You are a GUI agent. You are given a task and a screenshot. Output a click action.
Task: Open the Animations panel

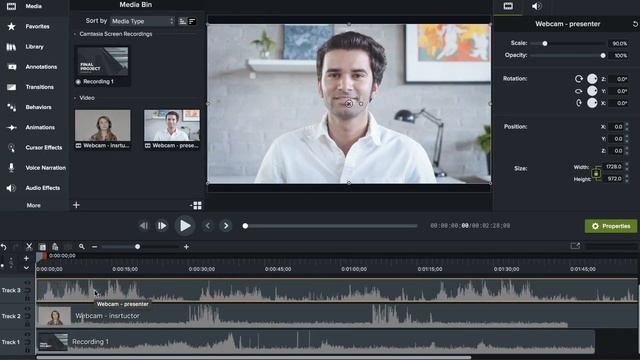coord(31,127)
